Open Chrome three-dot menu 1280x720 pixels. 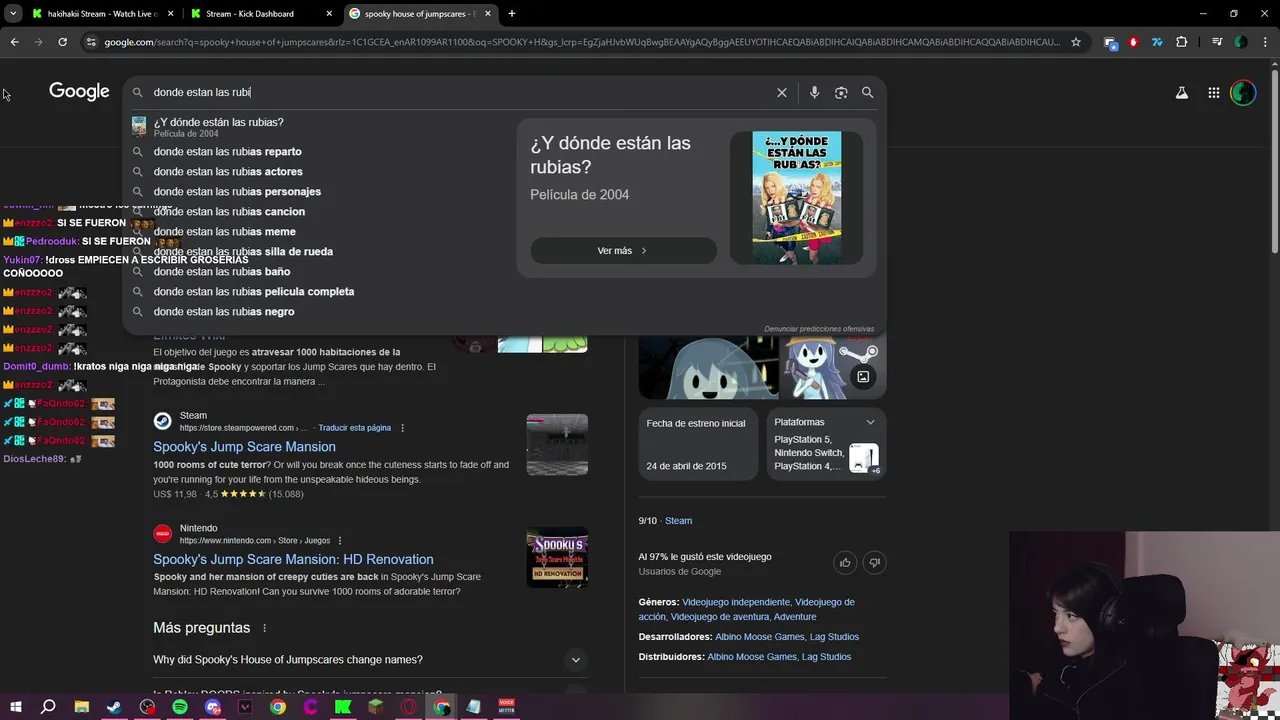point(1265,42)
